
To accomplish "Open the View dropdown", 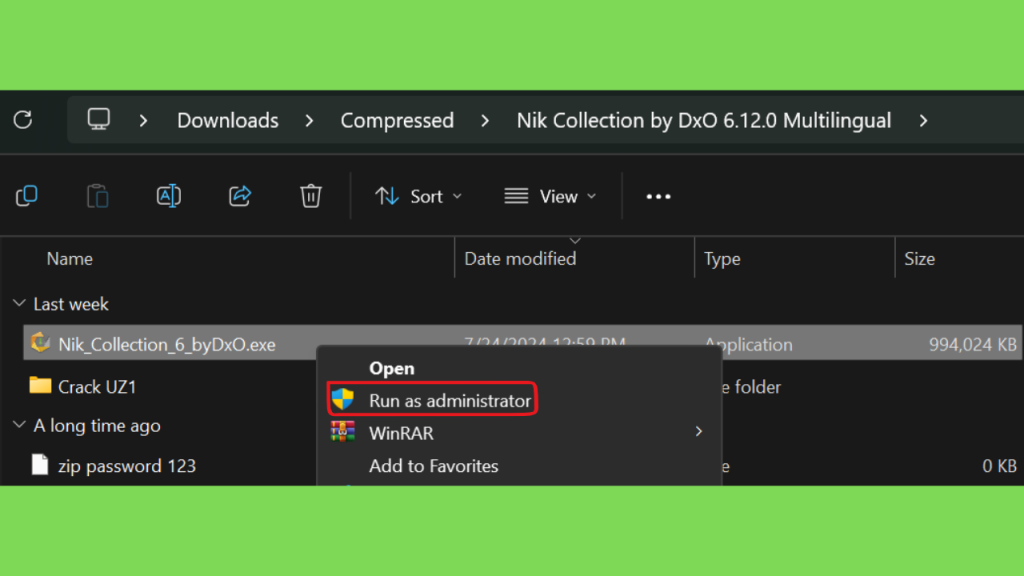I will tap(551, 197).
